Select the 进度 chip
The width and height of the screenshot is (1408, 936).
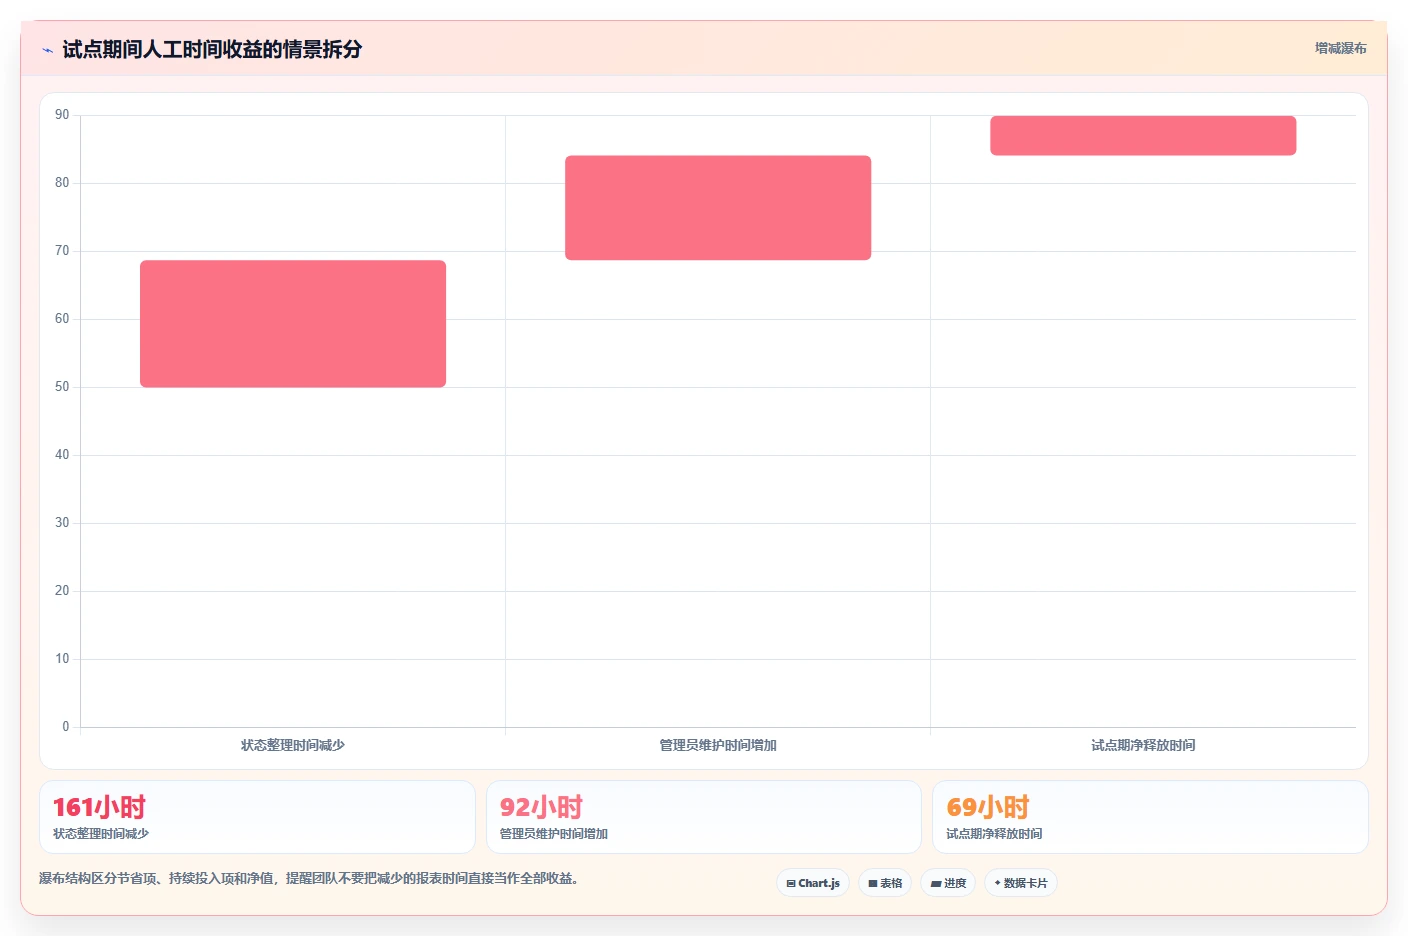point(948,883)
